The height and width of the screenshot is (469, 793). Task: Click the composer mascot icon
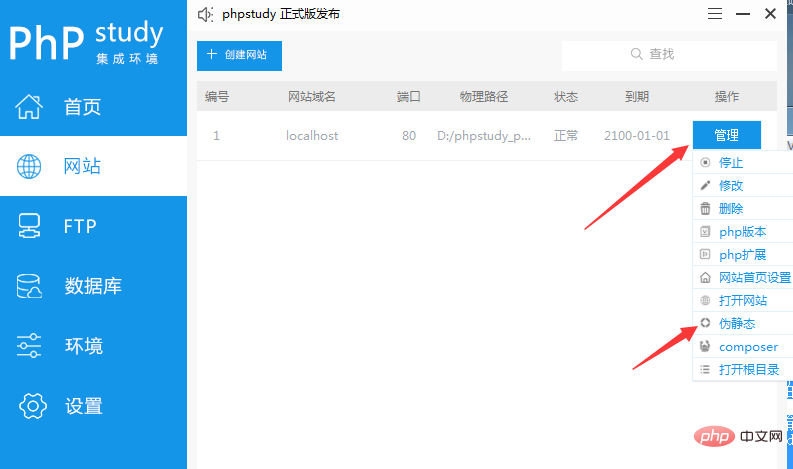point(705,346)
